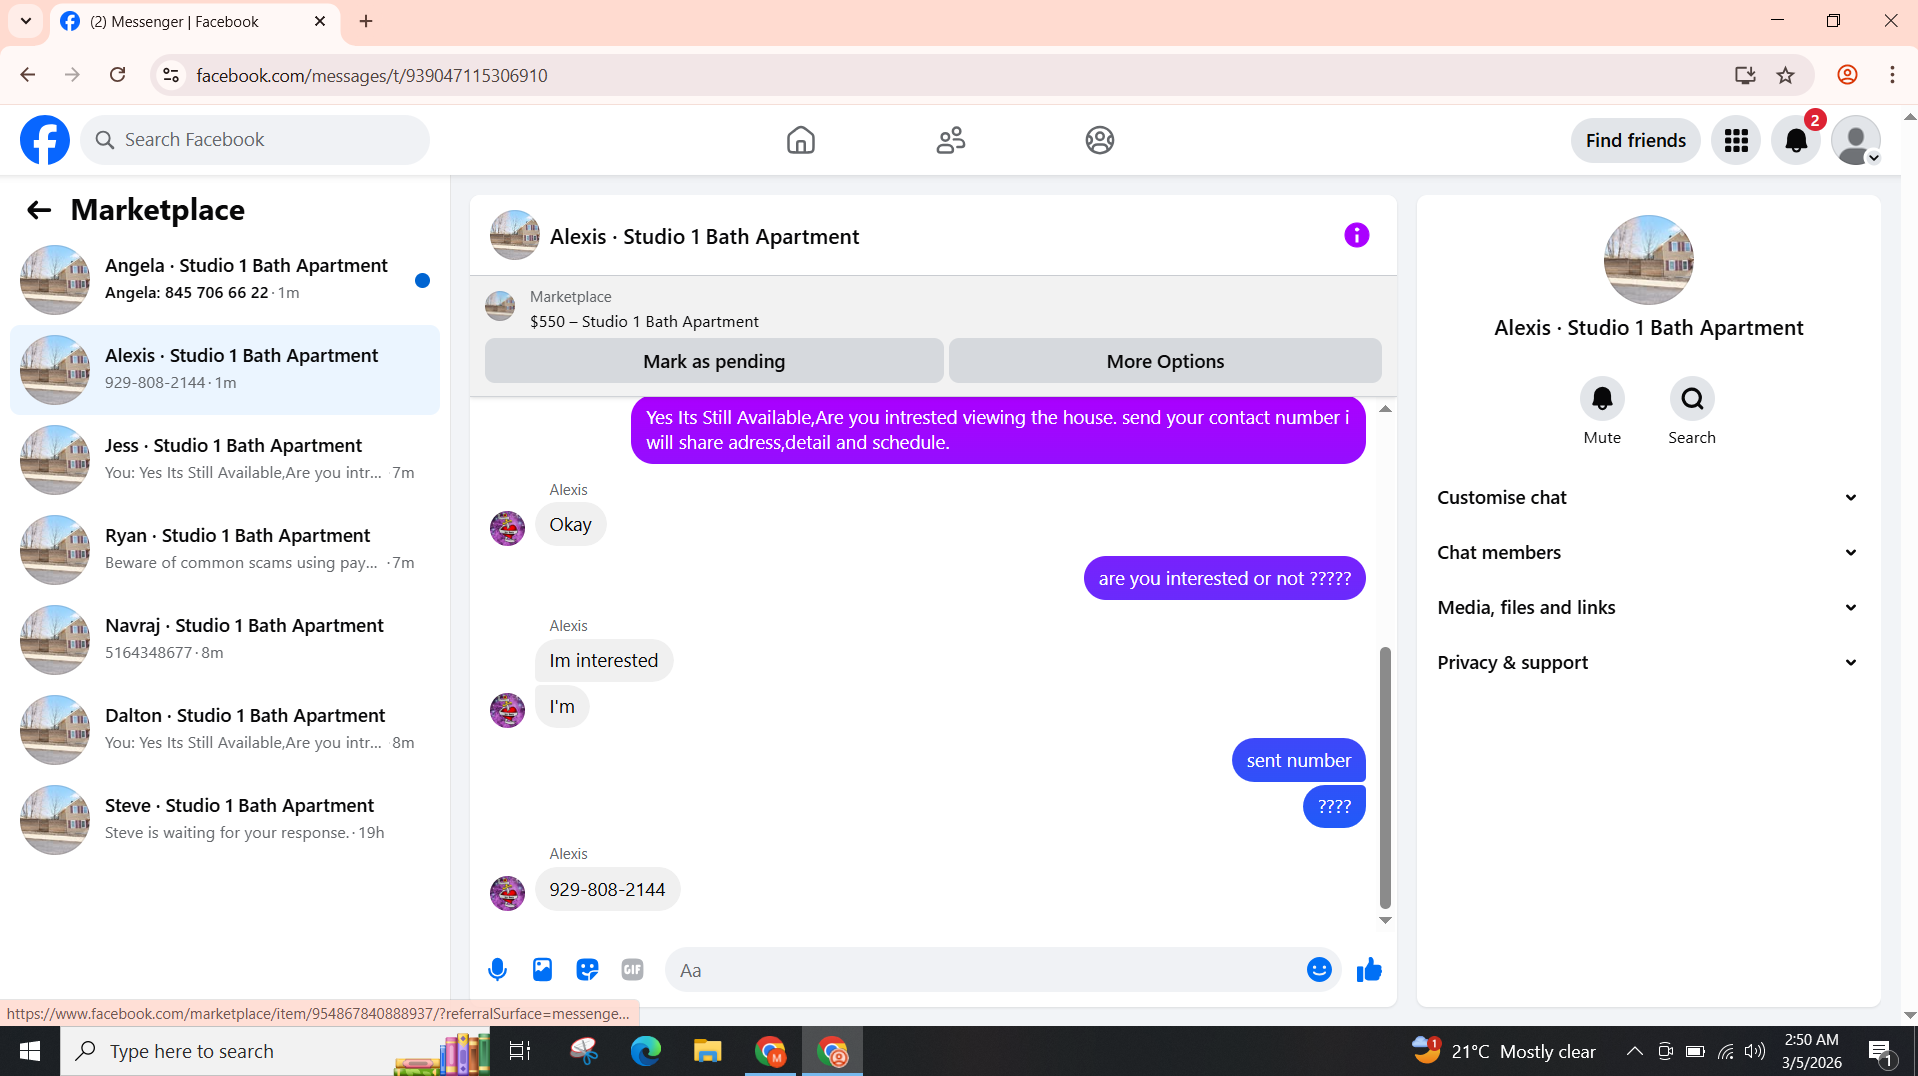Go back from Marketplace chat list
This screenshot has height=1076, width=1918.
[x=39, y=210]
